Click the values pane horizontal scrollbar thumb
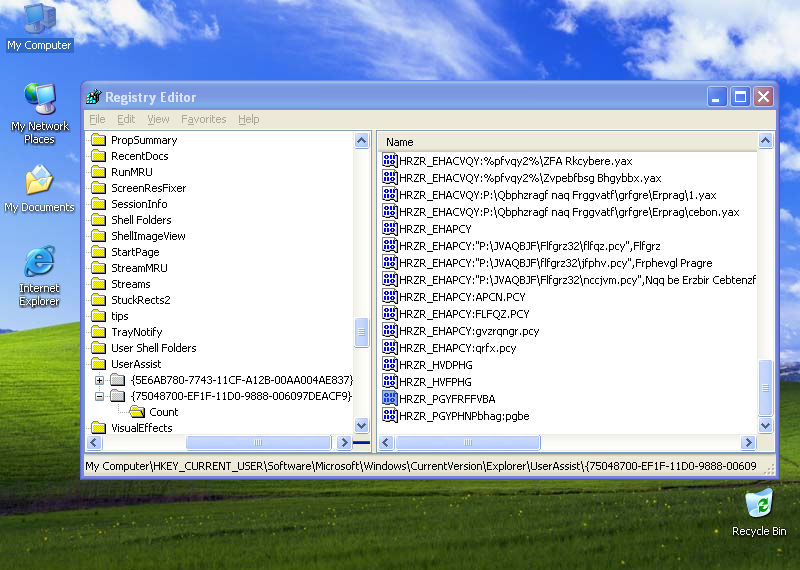The width and height of the screenshot is (800, 570). [468, 442]
